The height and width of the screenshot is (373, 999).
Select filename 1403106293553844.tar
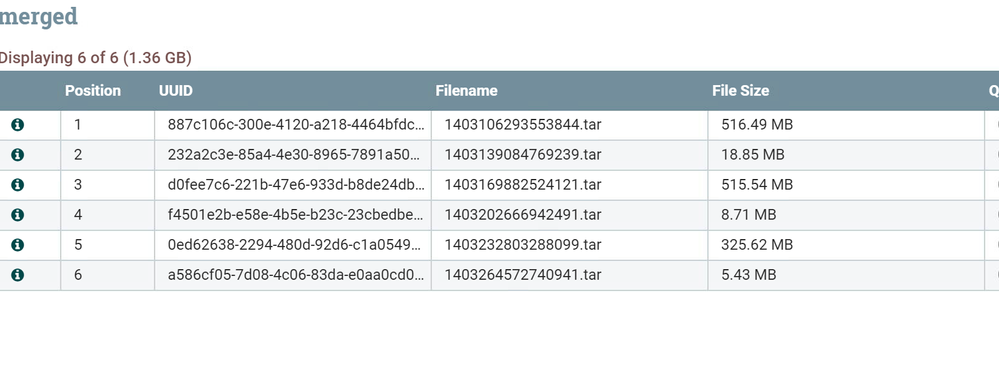pyautogui.click(x=523, y=125)
